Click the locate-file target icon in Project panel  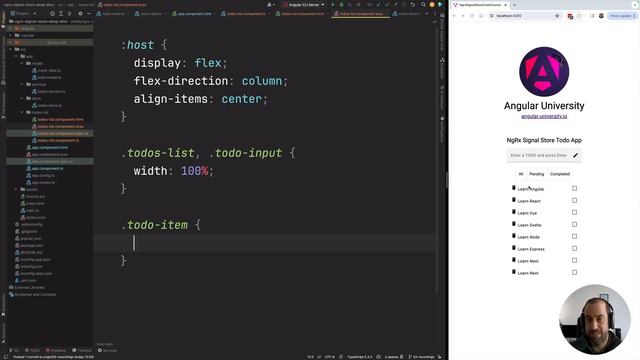(x=52, y=13)
